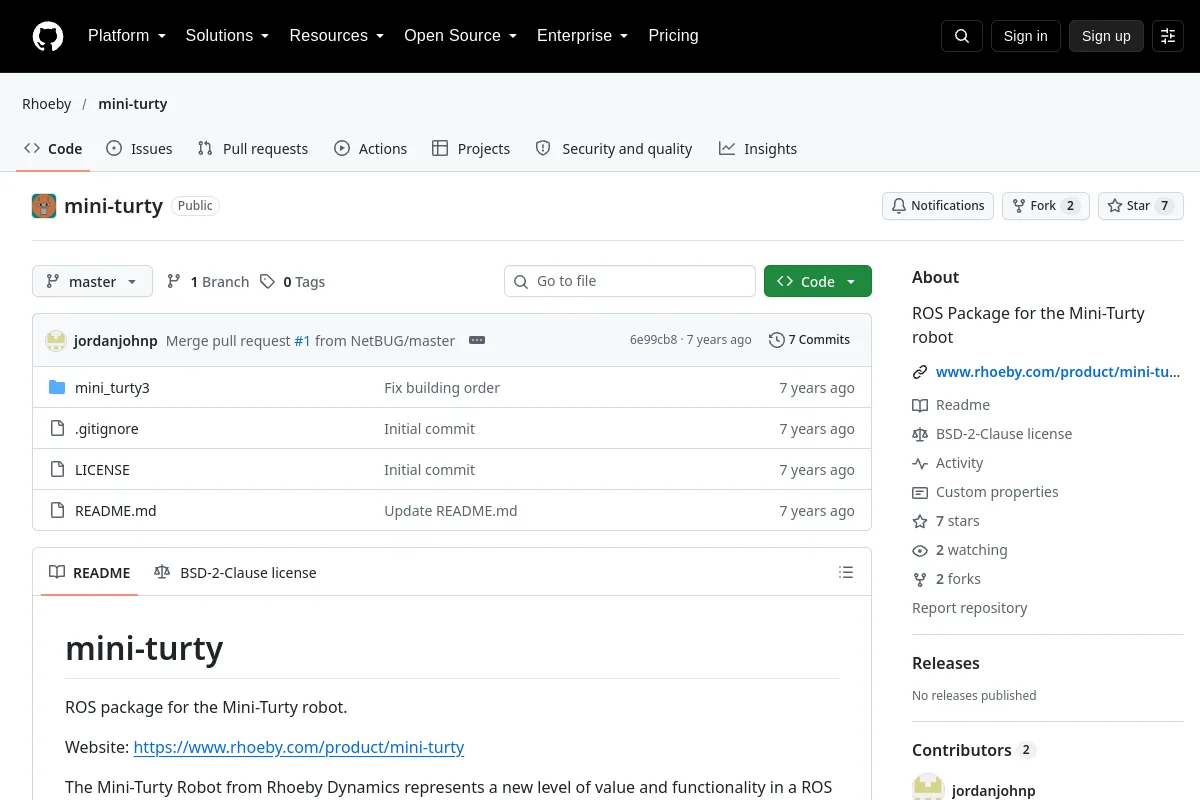Click the scale icon by BSD-2-Clause license
Screen dimensions: 1200x800
click(x=920, y=434)
